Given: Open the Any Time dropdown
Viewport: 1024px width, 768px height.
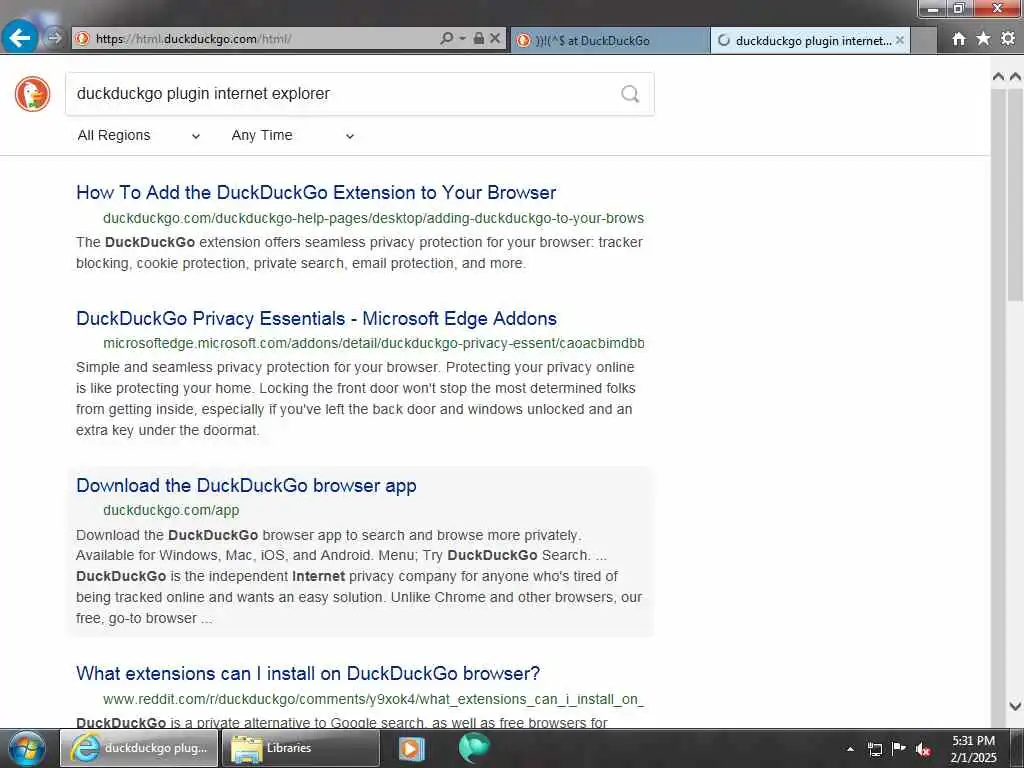Looking at the screenshot, I should point(293,136).
